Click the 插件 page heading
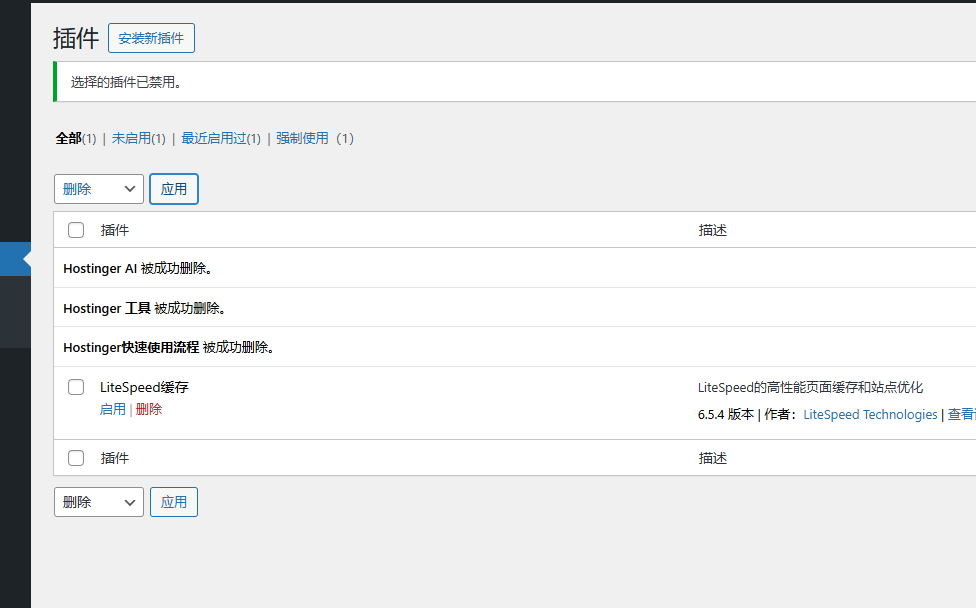The width and height of the screenshot is (976, 608). 74,37
